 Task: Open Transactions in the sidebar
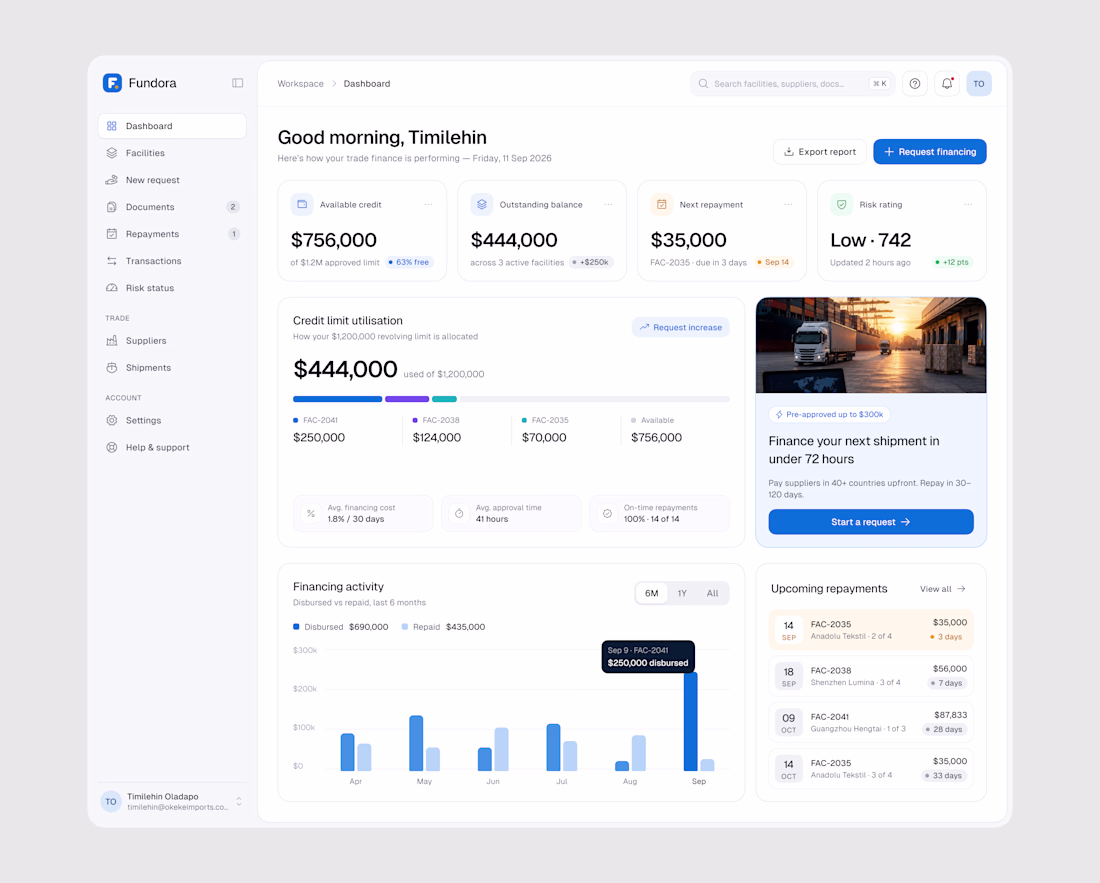[173, 261]
